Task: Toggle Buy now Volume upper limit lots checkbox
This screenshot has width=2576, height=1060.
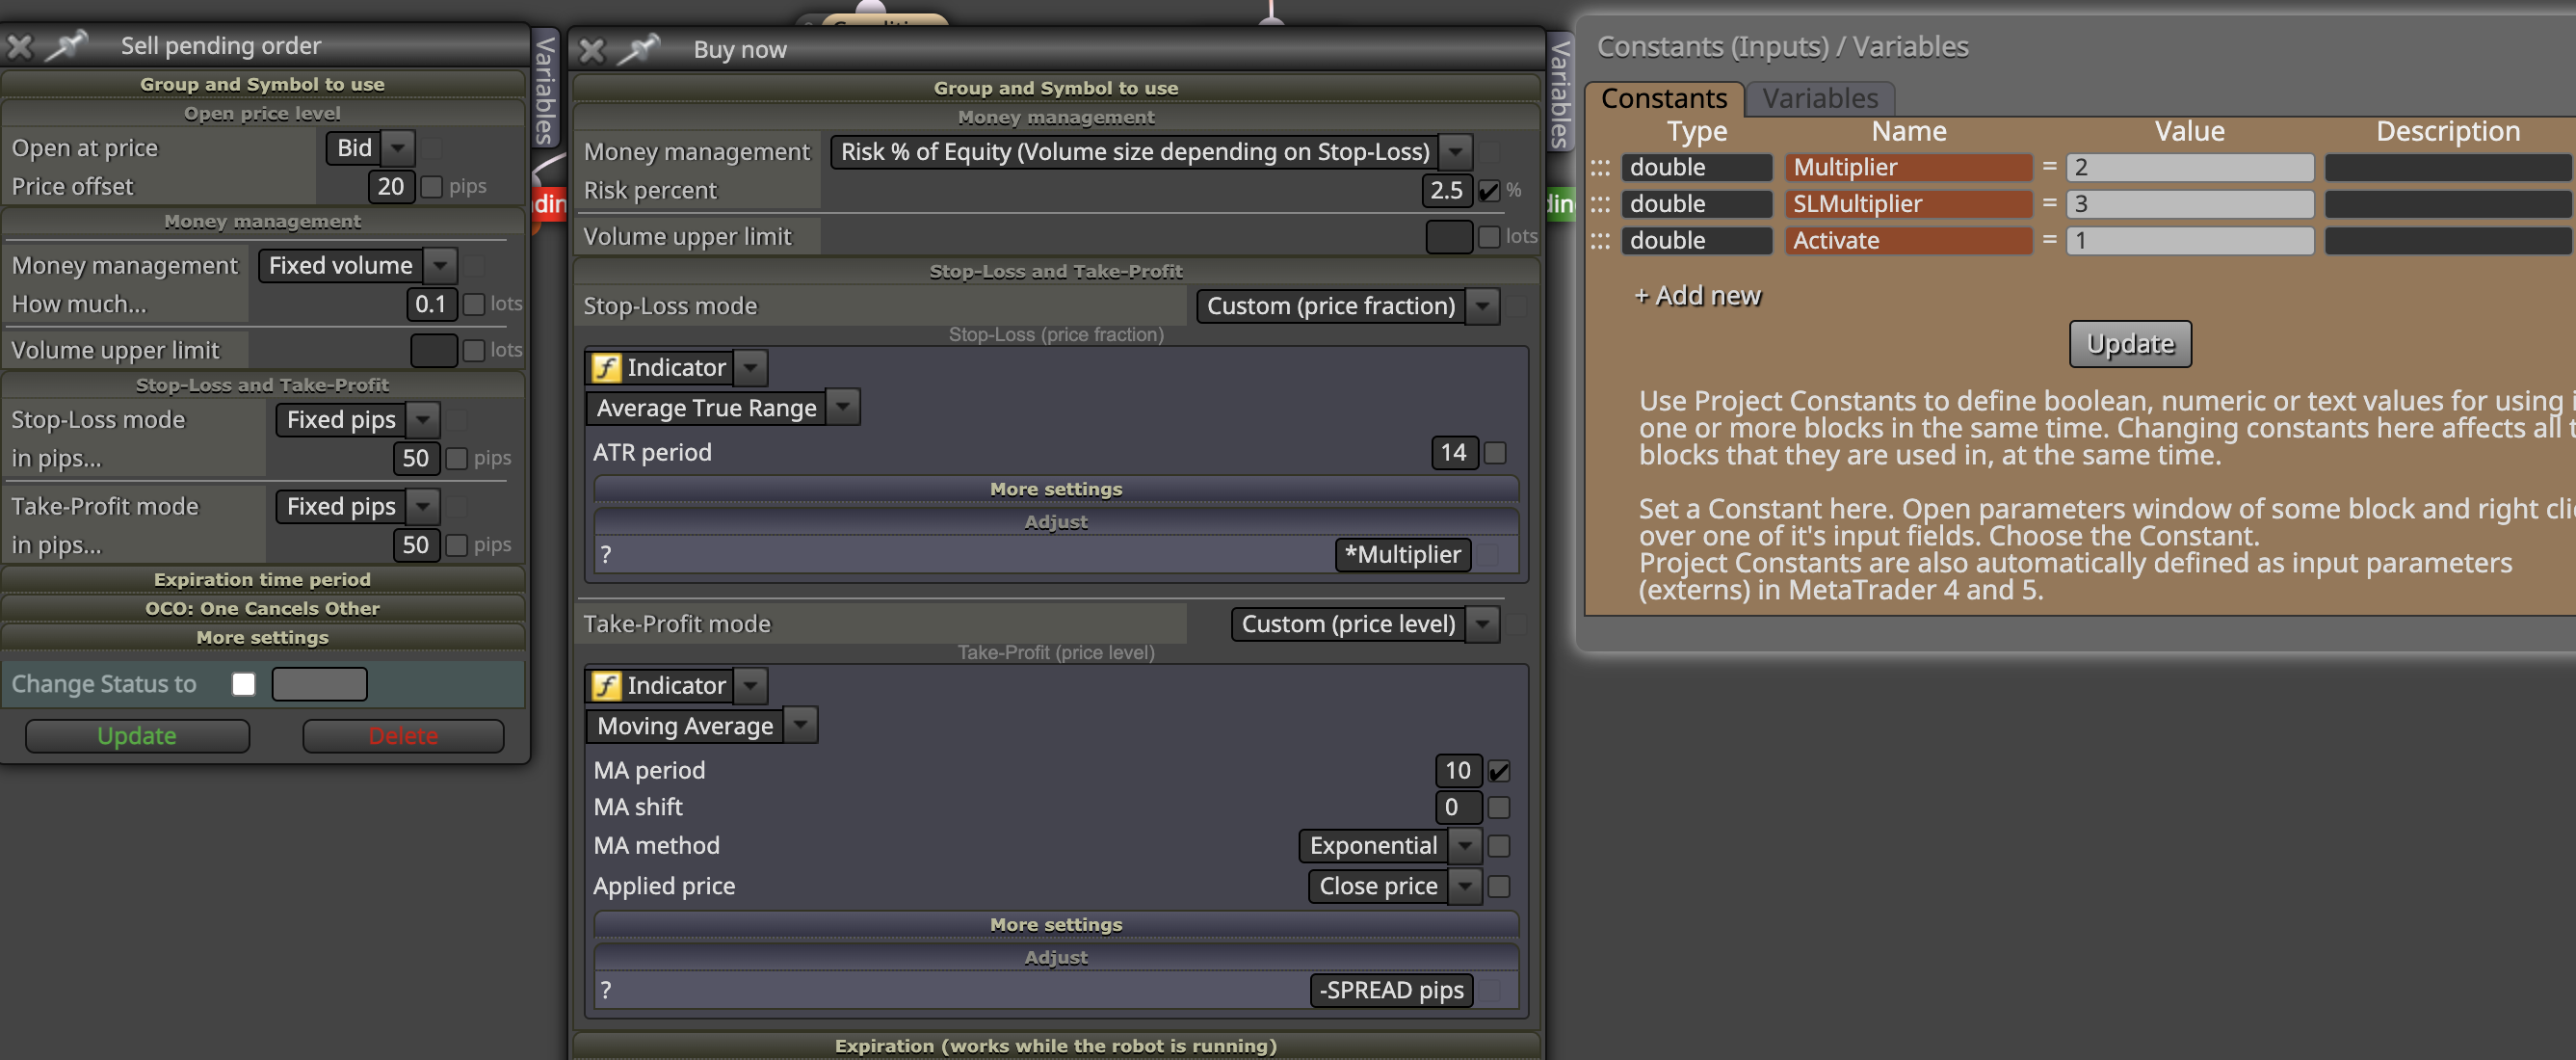Action: [x=1489, y=237]
